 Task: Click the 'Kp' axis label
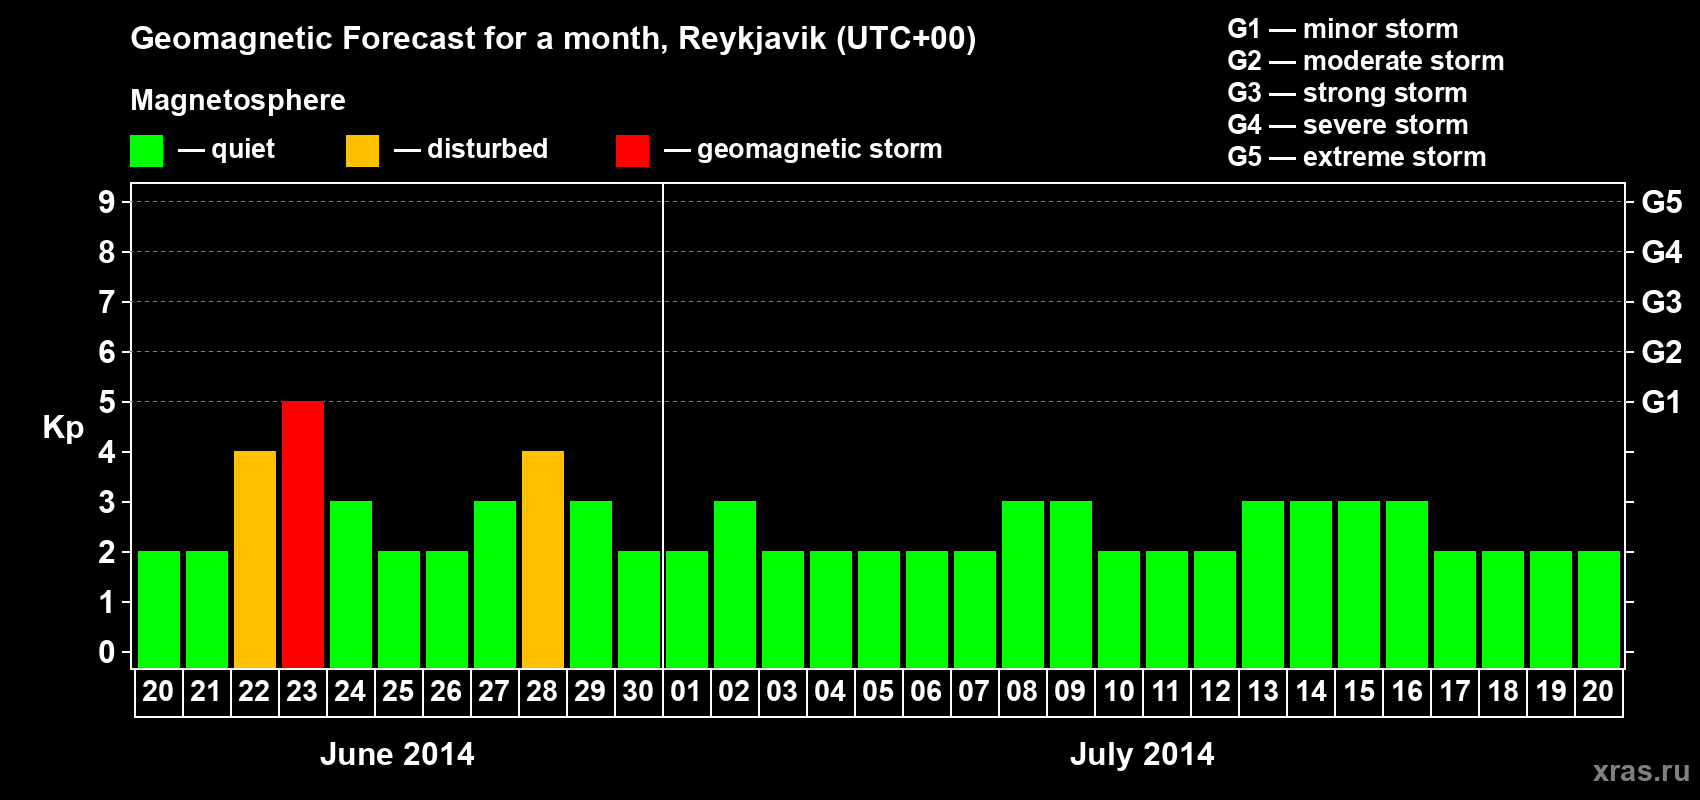pyautogui.click(x=63, y=429)
